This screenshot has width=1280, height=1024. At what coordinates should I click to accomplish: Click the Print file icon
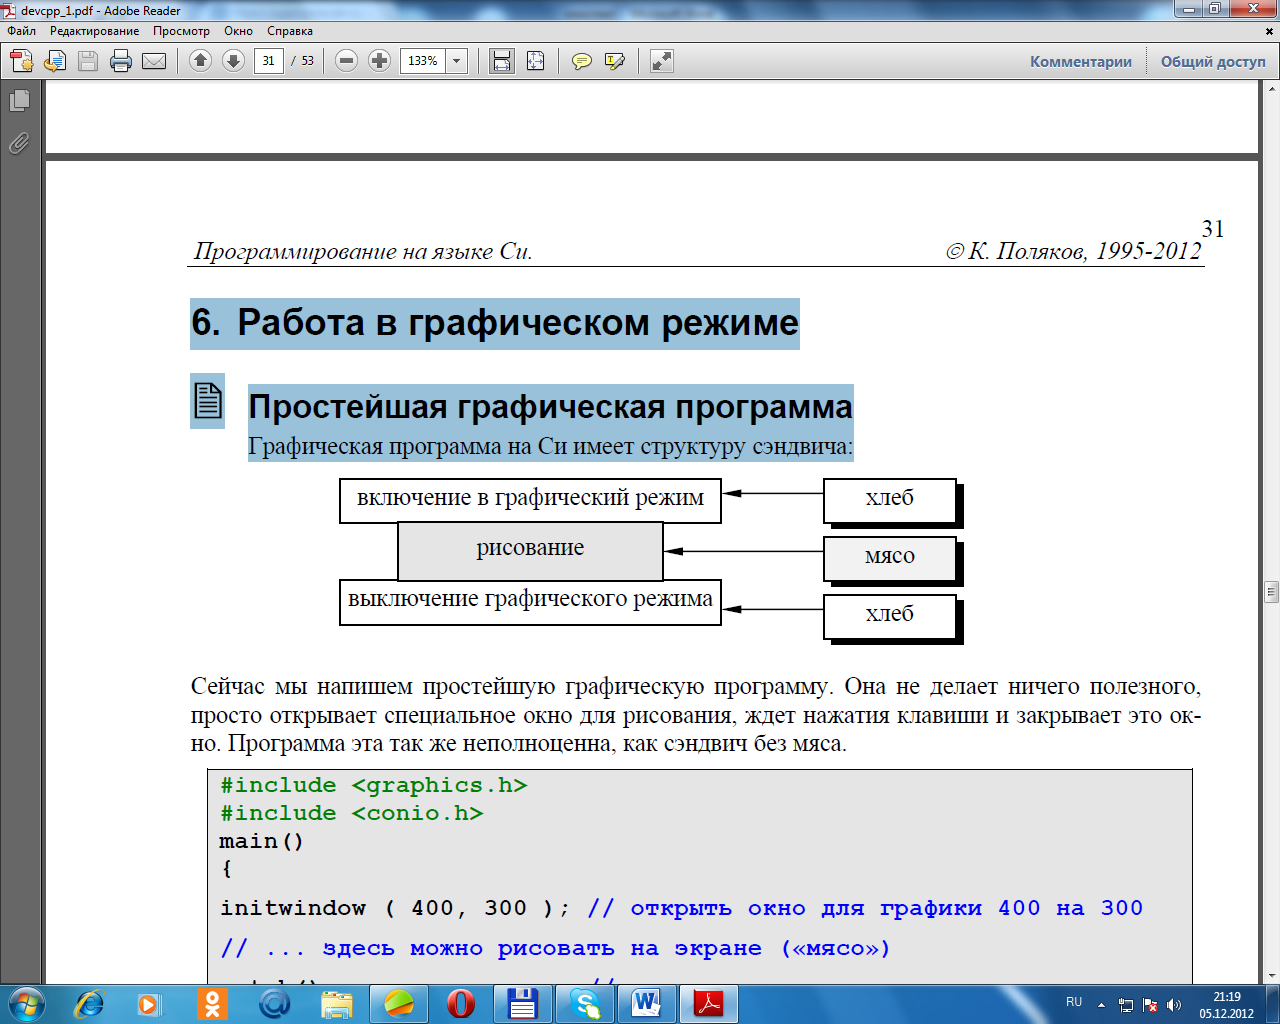click(121, 61)
